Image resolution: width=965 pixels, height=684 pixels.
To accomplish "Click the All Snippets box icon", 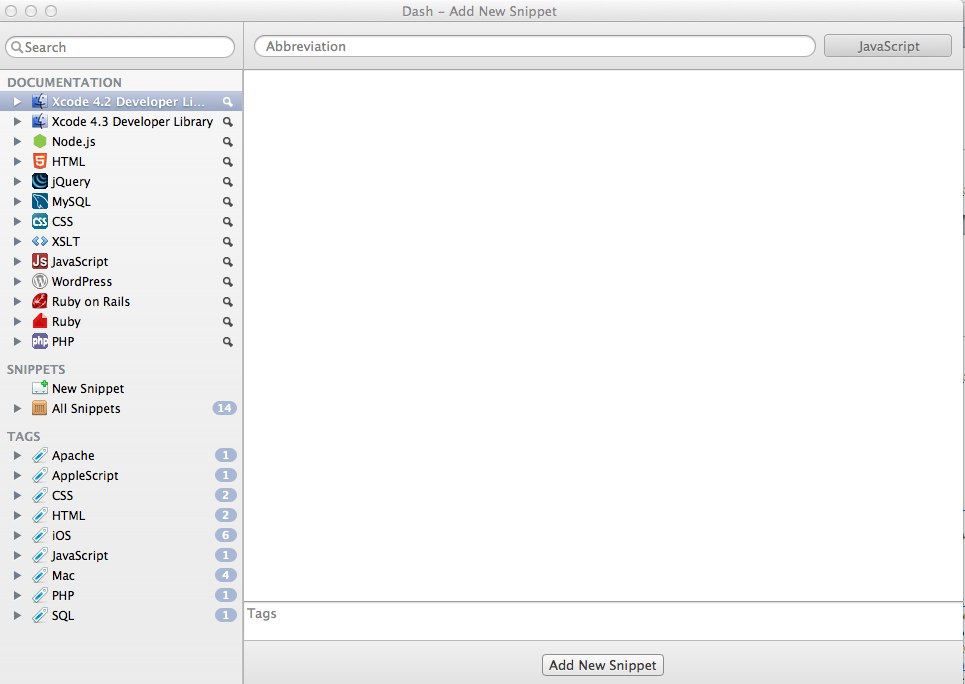I will click(x=40, y=408).
